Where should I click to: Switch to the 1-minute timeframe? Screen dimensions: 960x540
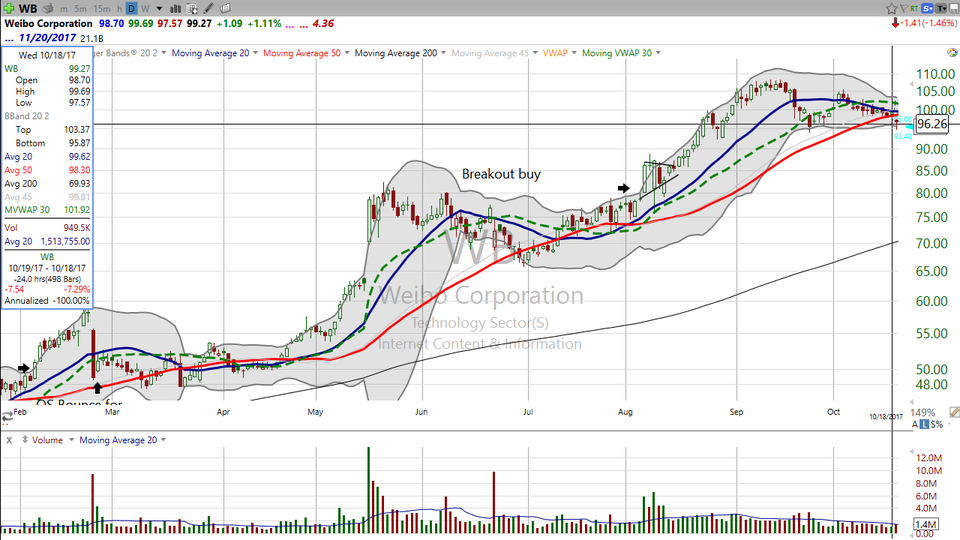[64, 9]
